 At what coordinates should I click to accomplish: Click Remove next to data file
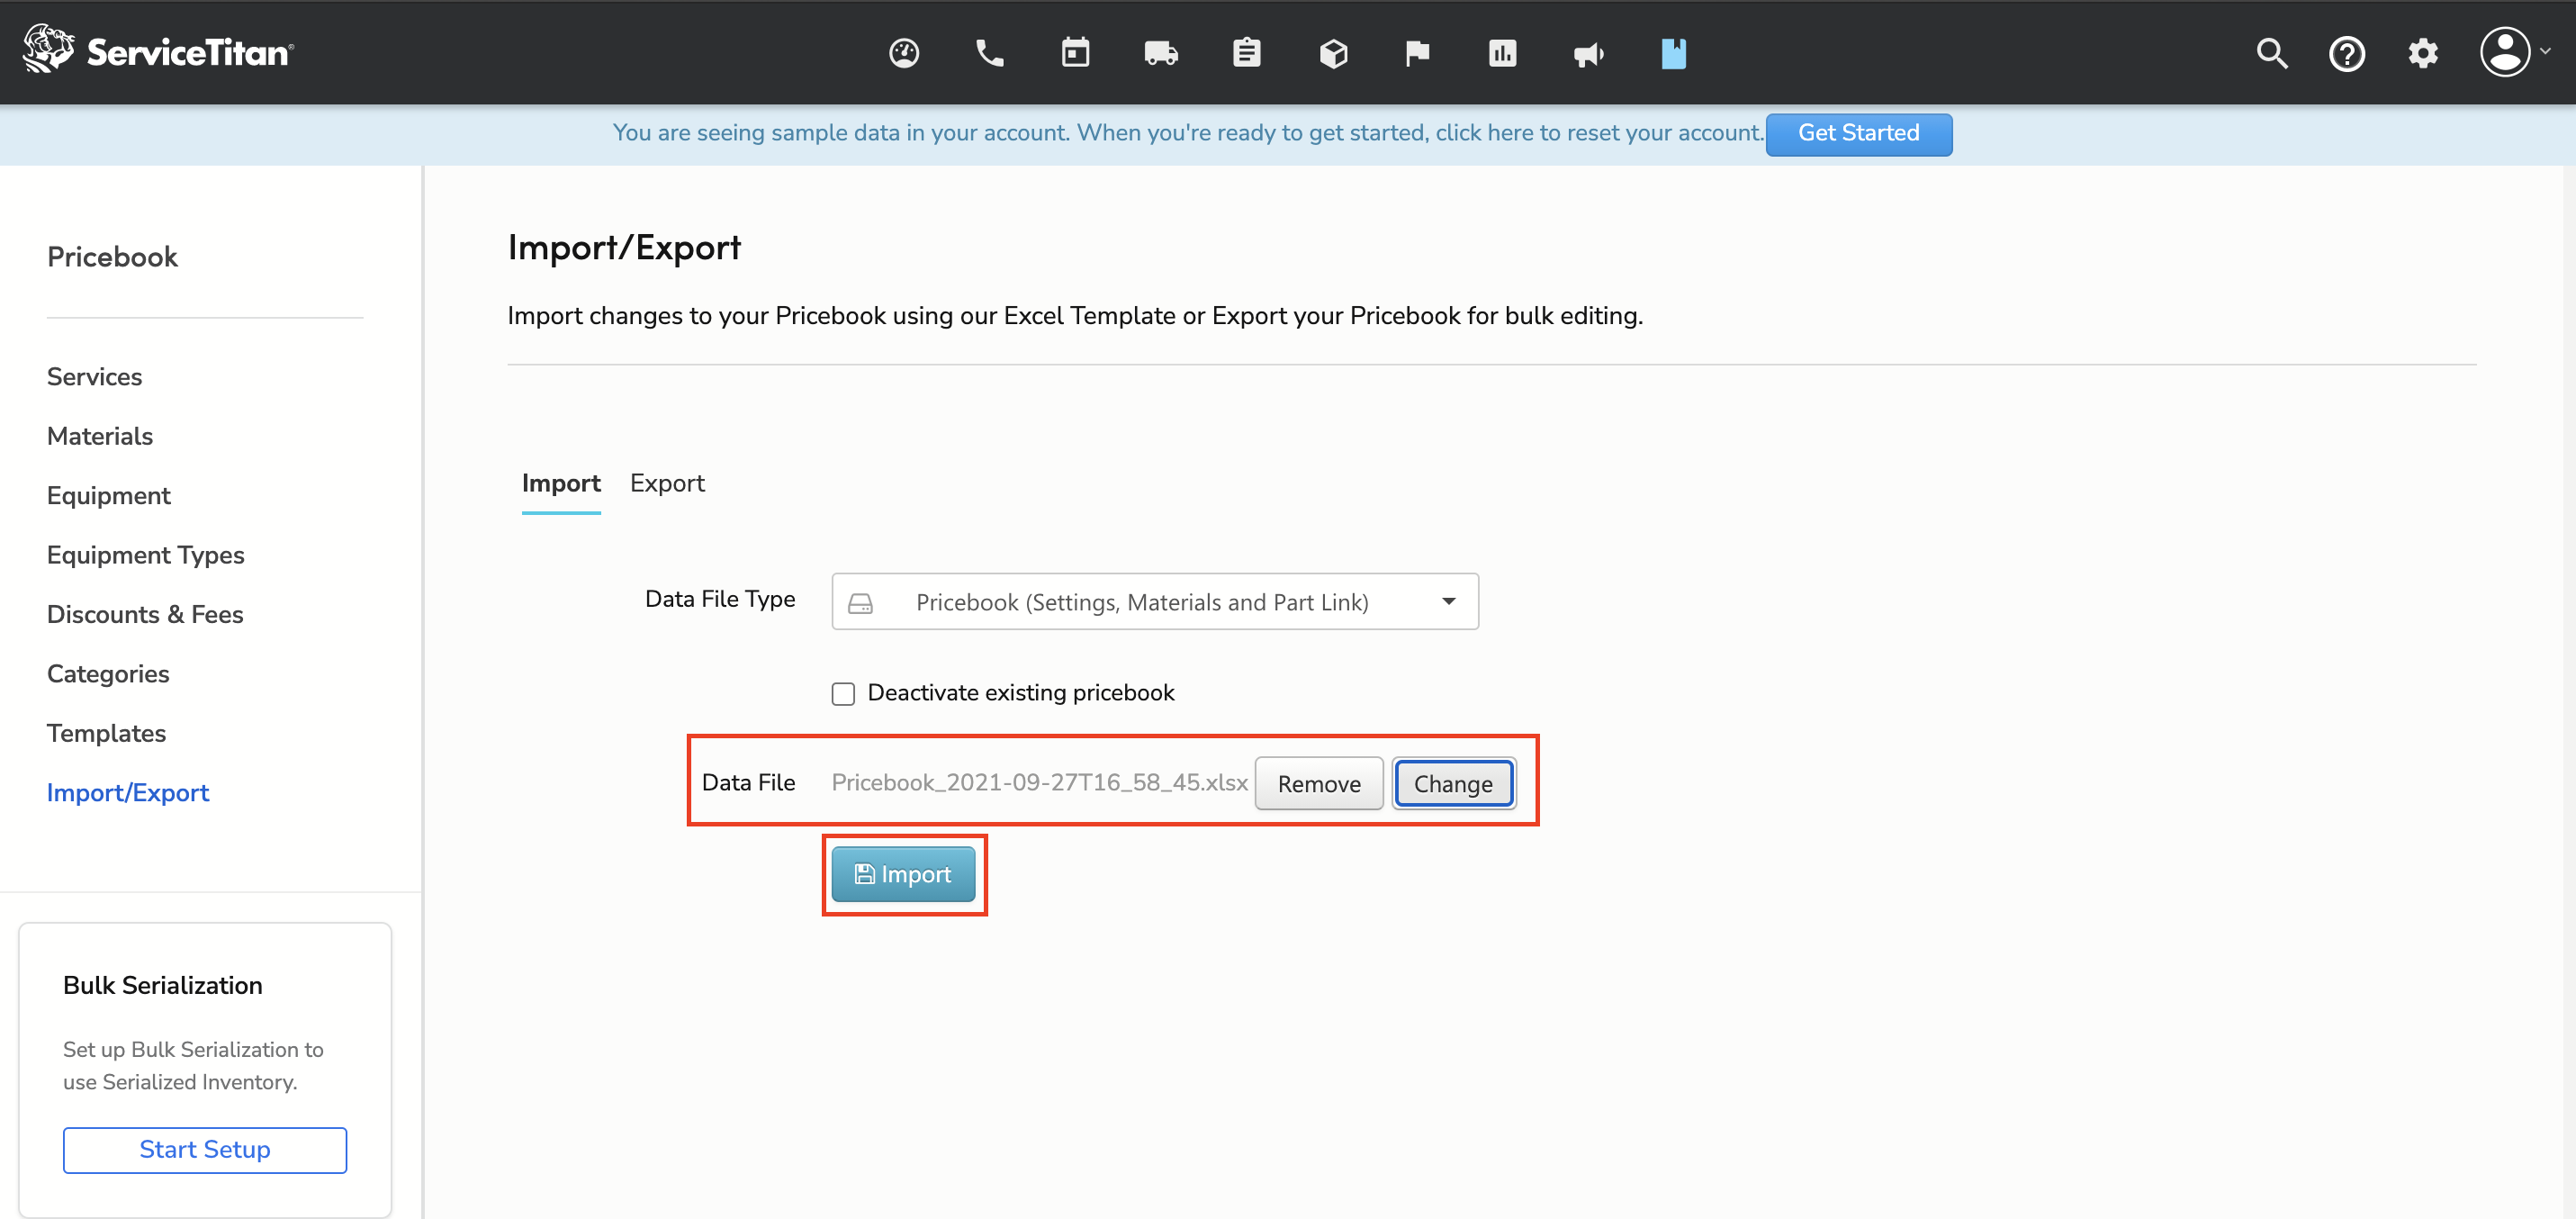click(1318, 784)
